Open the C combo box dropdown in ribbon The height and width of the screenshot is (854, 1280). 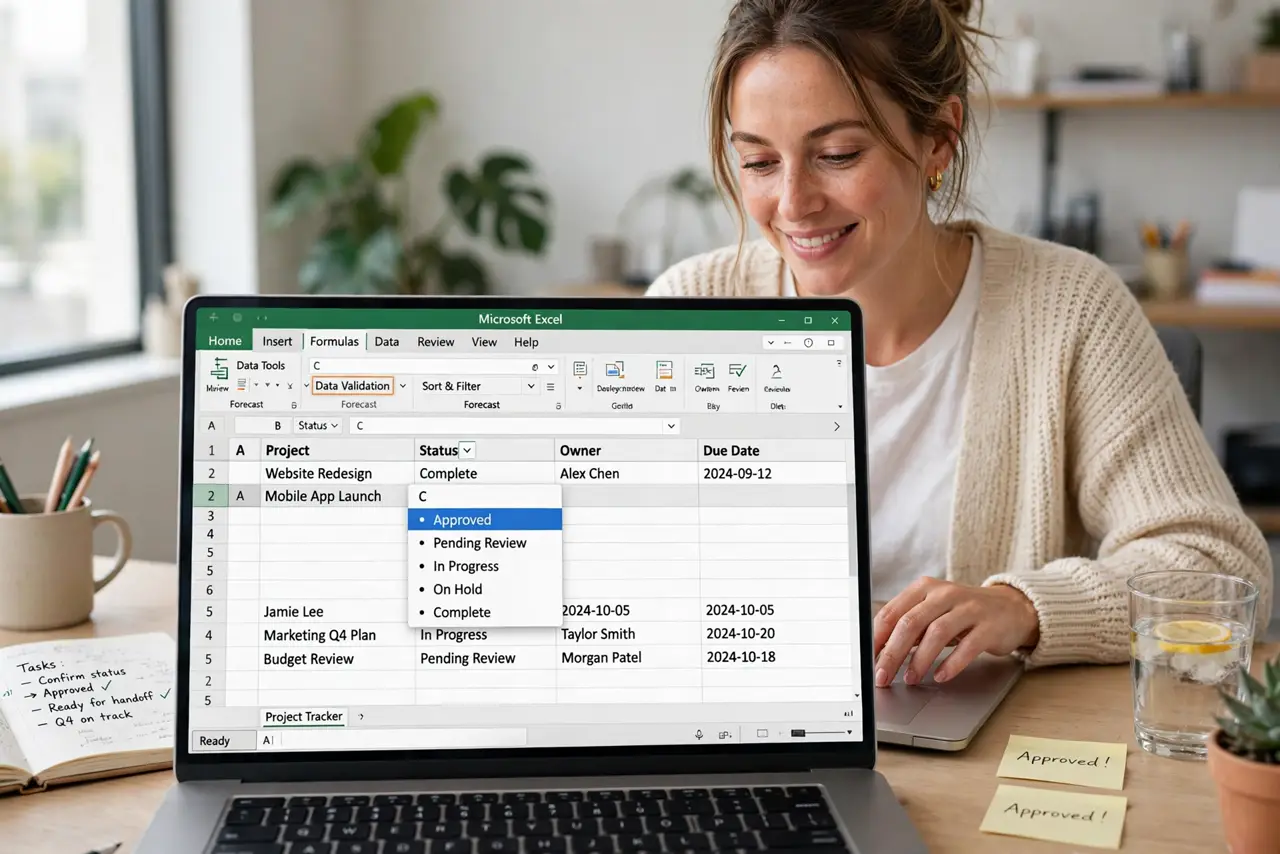pos(550,367)
